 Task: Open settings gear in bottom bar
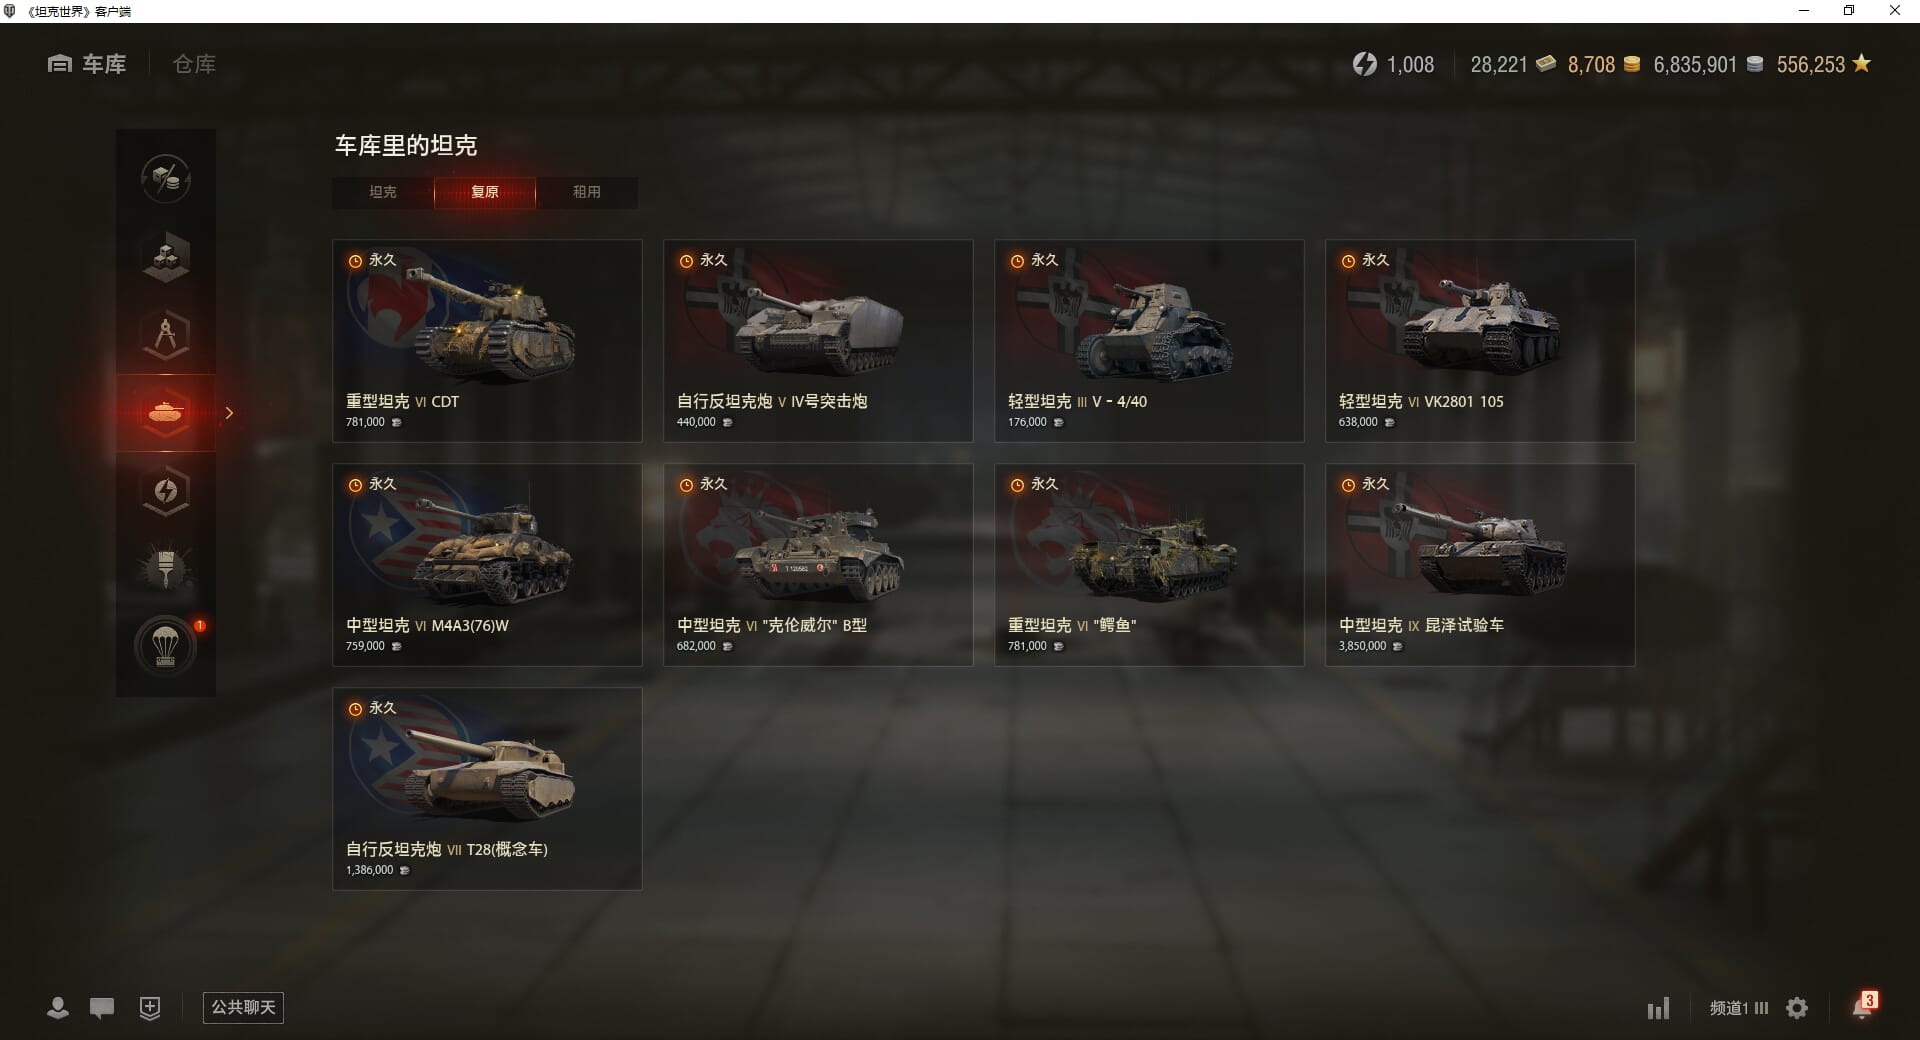[1797, 1008]
